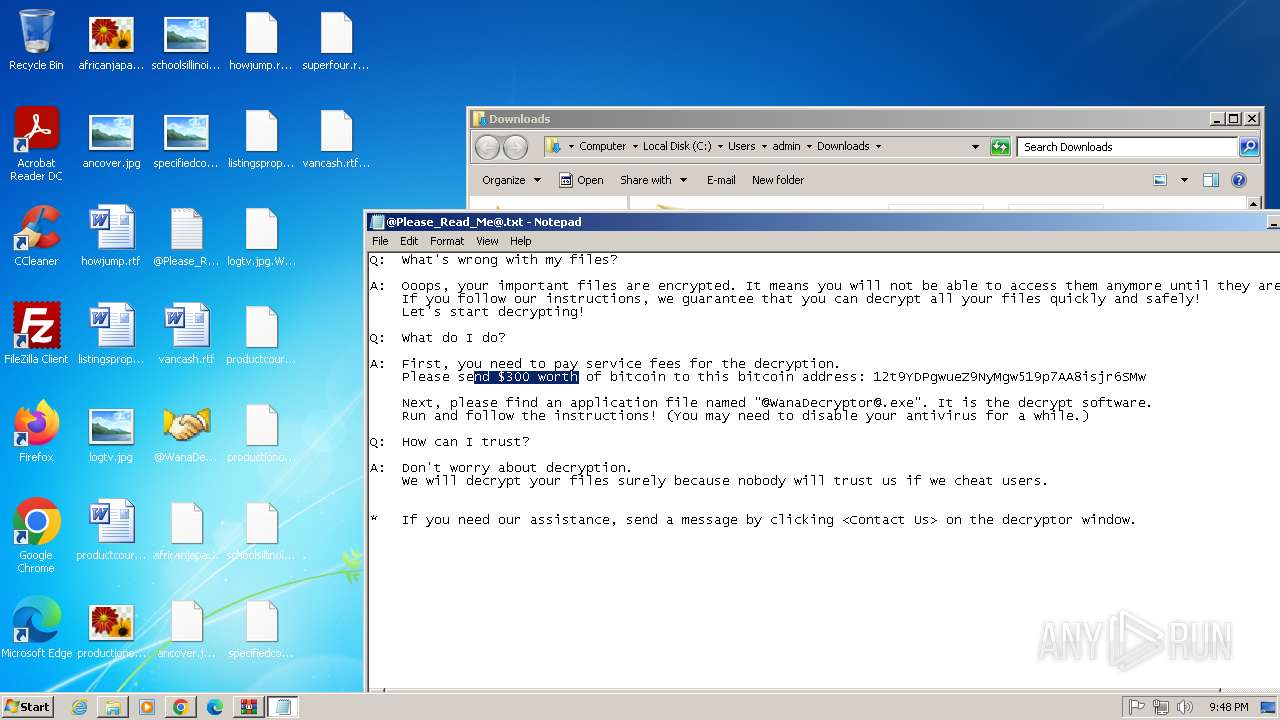This screenshot has width=1280, height=720.
Task: Open Windows Media Player from the taskbar
Action: tap(147, 707)
